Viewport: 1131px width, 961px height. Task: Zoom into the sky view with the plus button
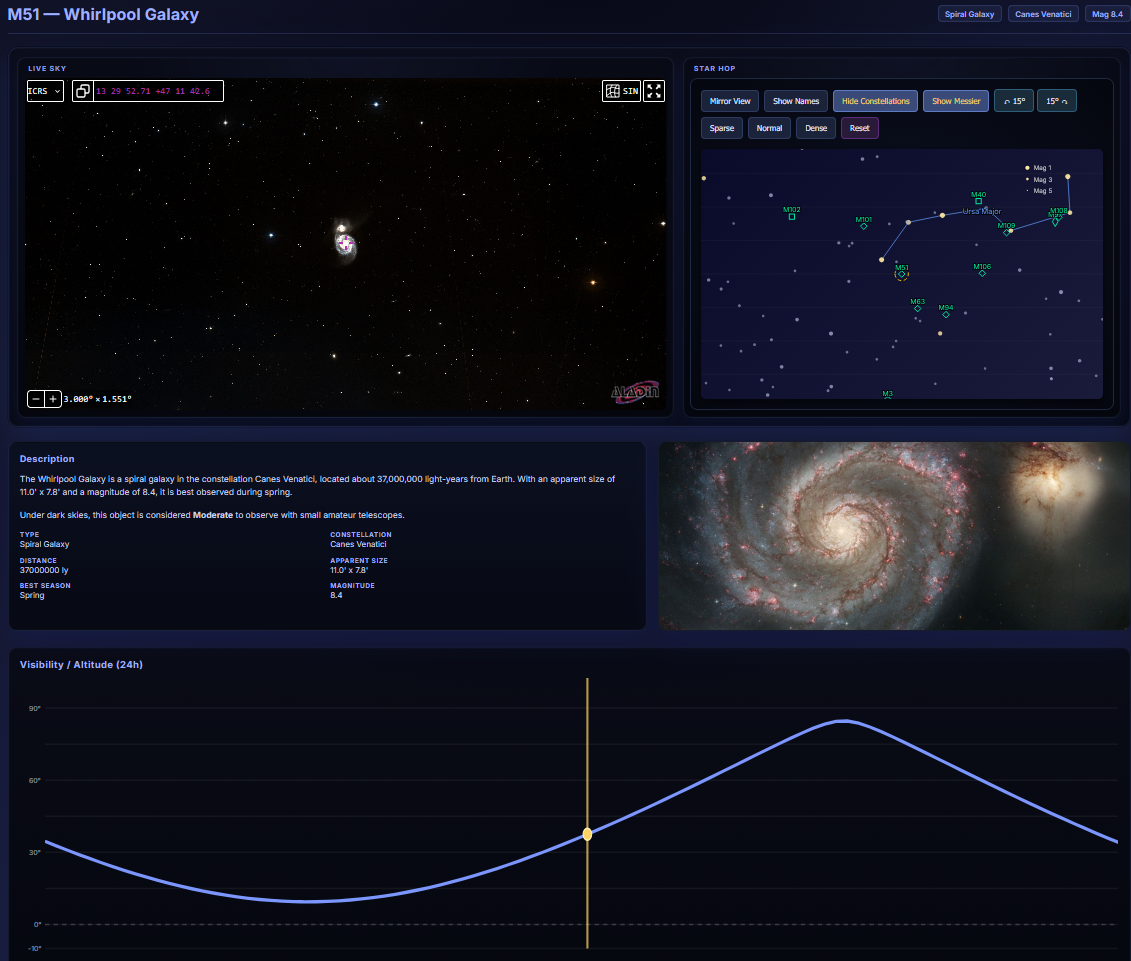click(x=52, y=399)
